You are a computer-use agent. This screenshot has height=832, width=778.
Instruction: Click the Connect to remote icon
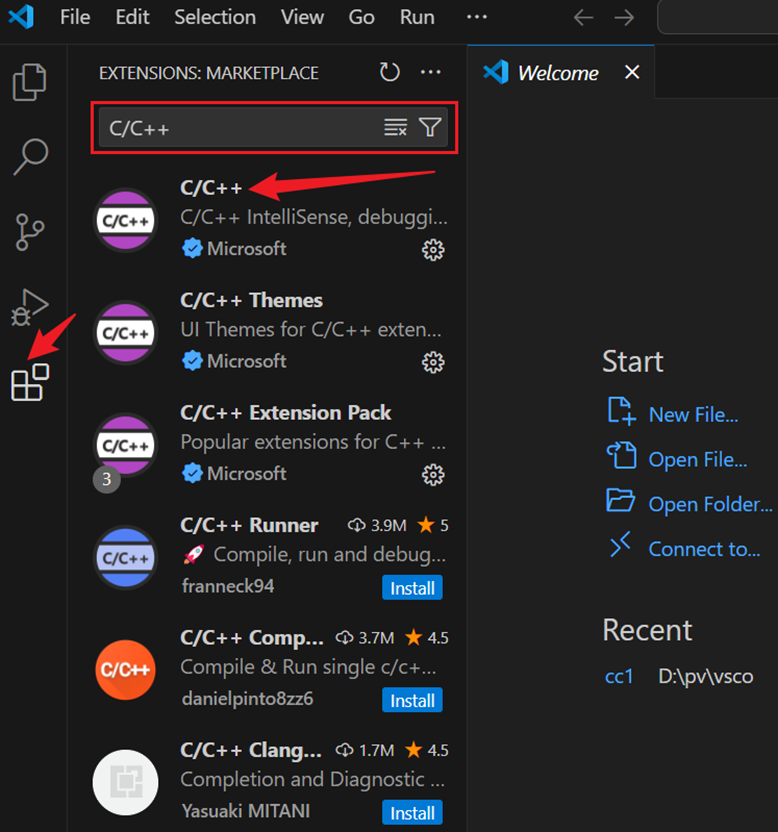coord(620,544)
